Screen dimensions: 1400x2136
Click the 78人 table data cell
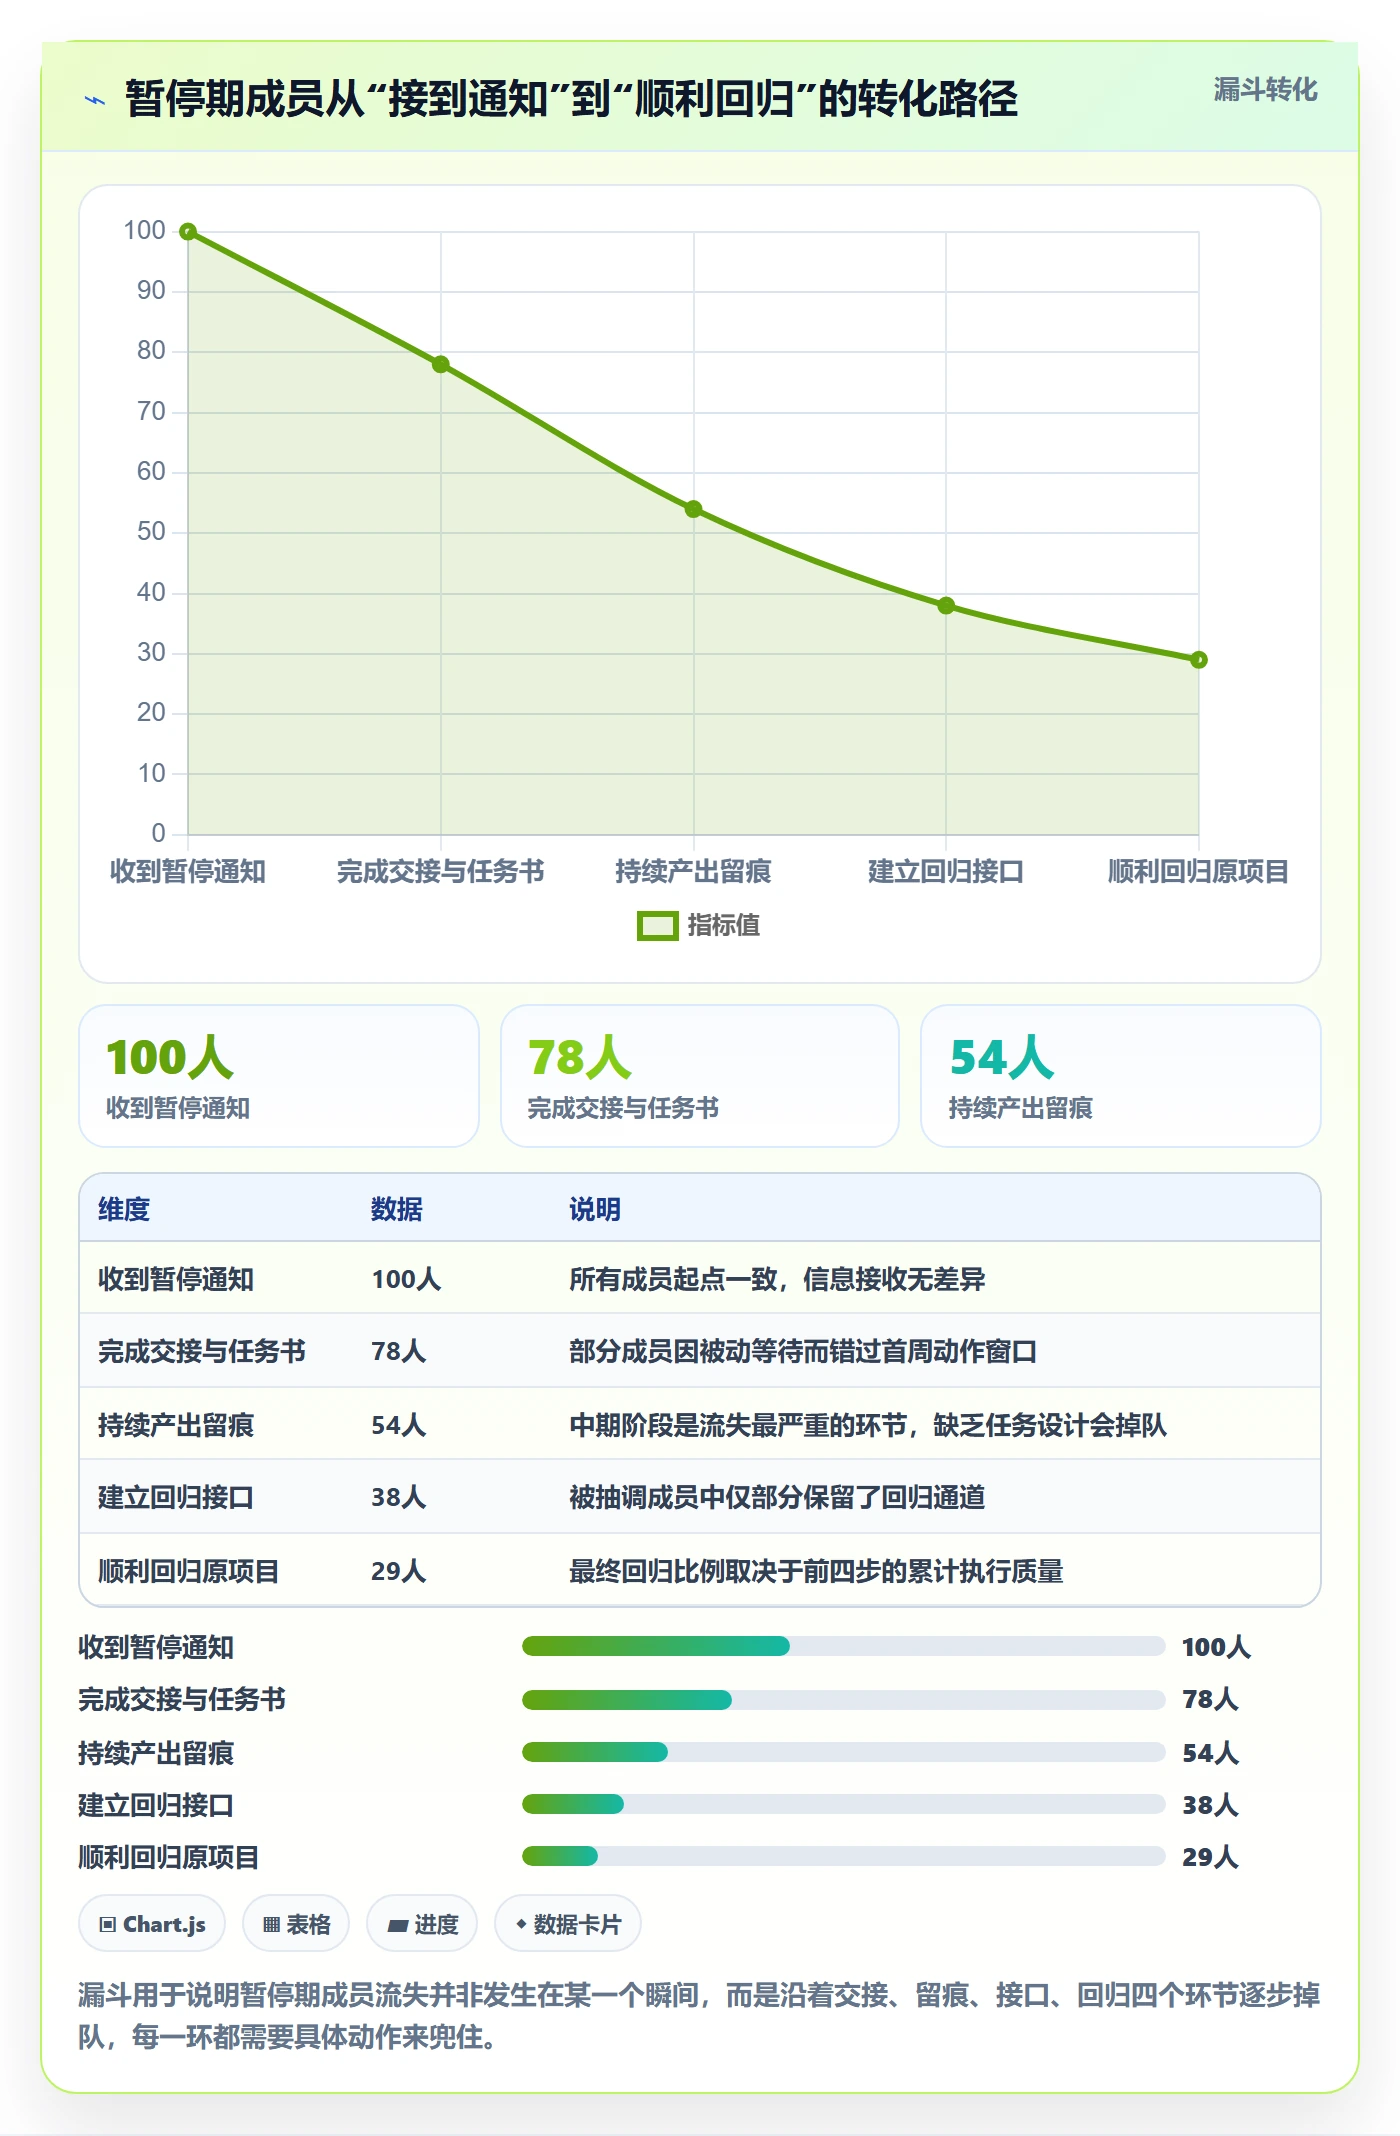(399, 1351)
